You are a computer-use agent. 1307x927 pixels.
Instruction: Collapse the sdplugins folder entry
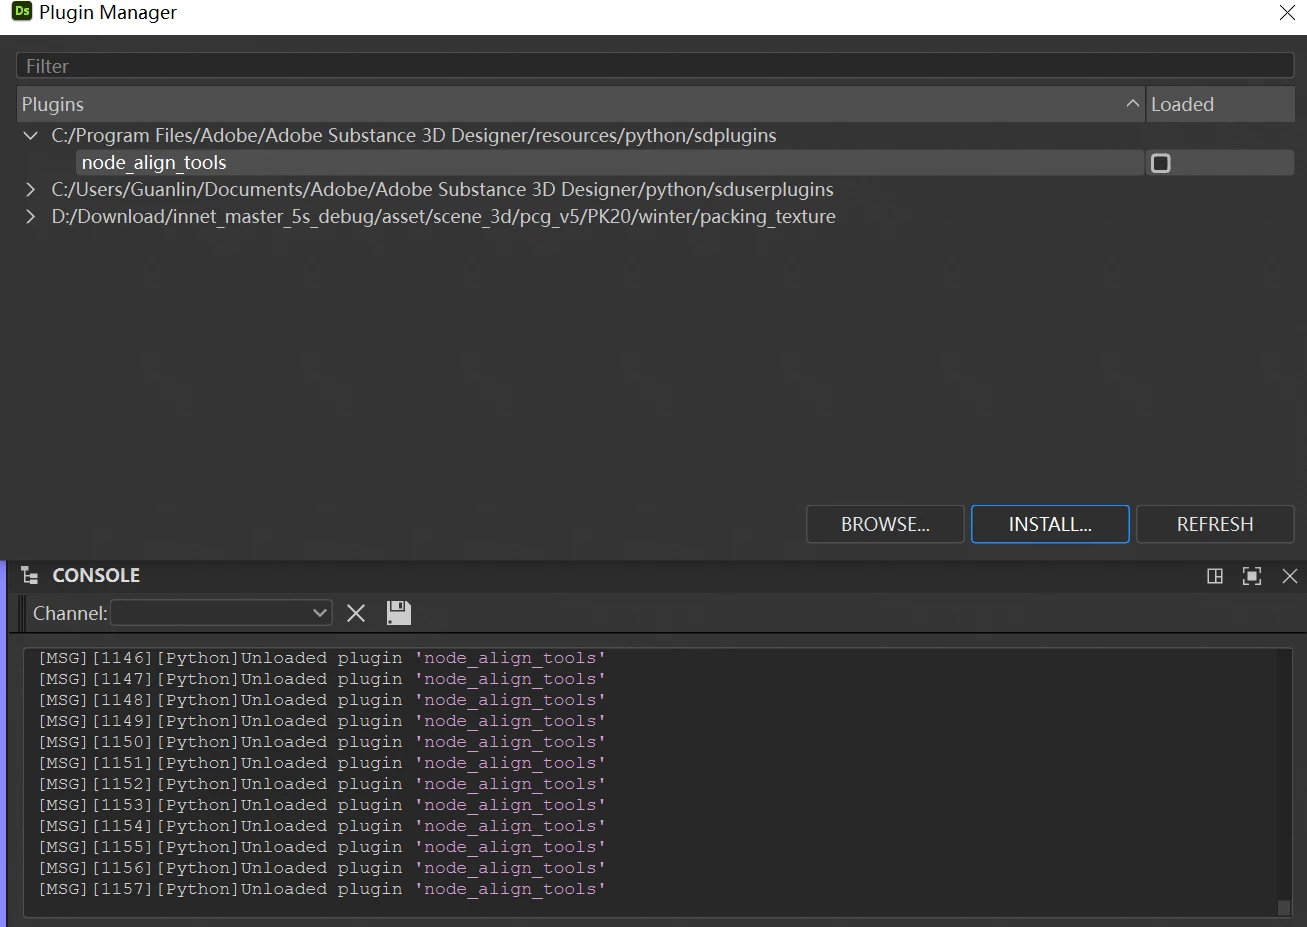point(31,135)
